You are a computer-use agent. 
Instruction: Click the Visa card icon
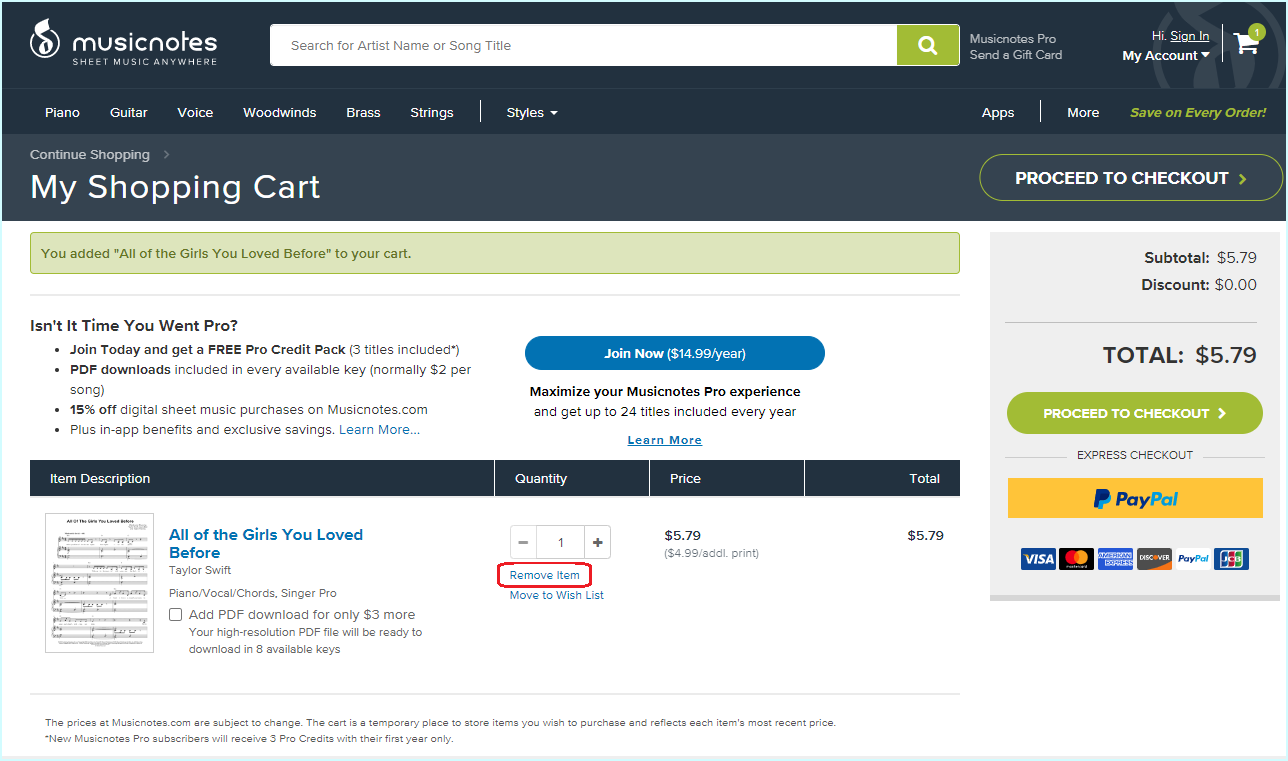[x=1038, y=558]
